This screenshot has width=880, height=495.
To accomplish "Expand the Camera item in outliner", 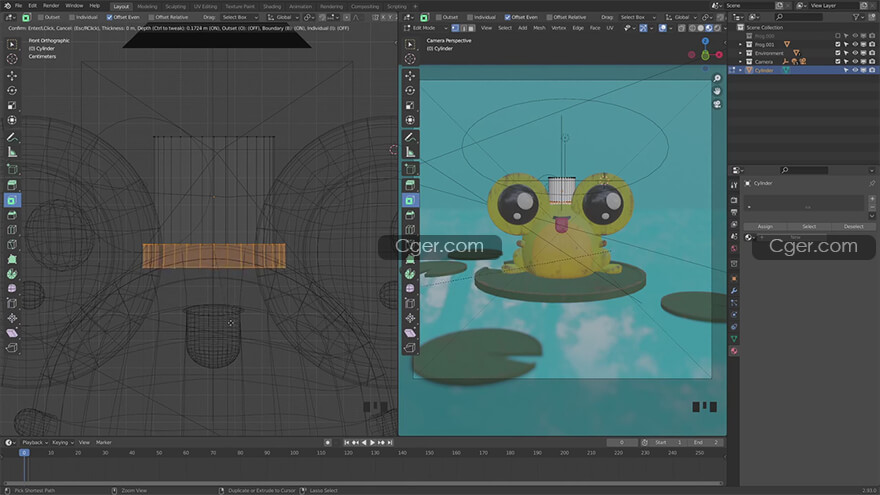I will 741,61.
